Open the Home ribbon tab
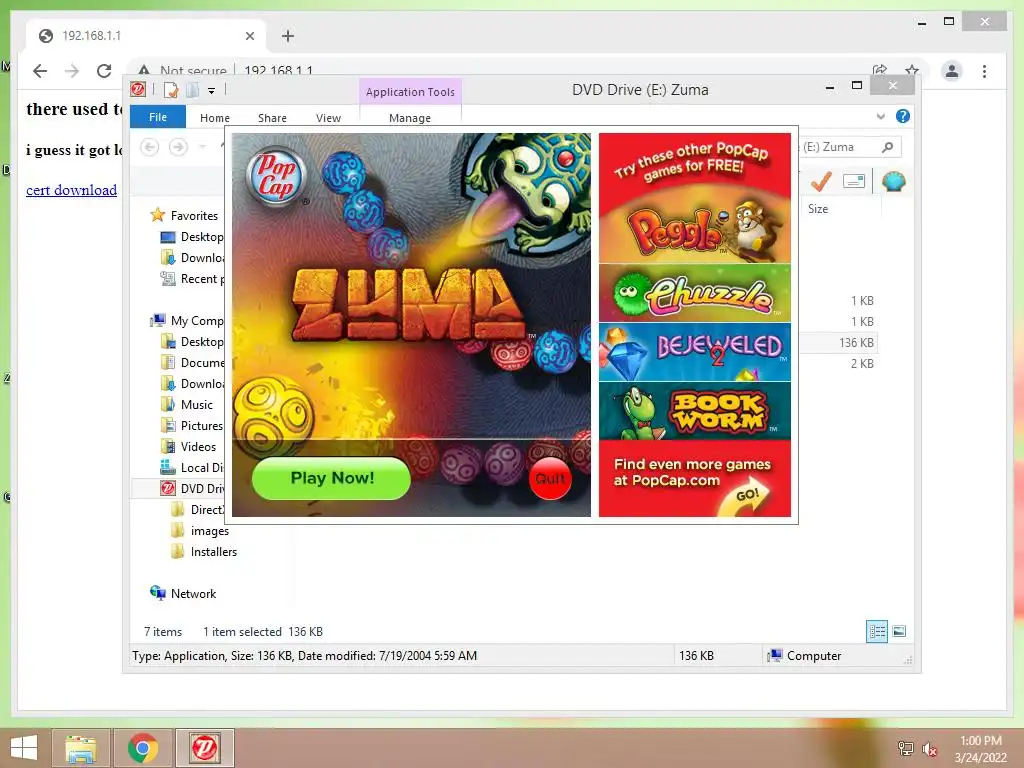This screenshot has width=1024, height=768. coord(215,118)
